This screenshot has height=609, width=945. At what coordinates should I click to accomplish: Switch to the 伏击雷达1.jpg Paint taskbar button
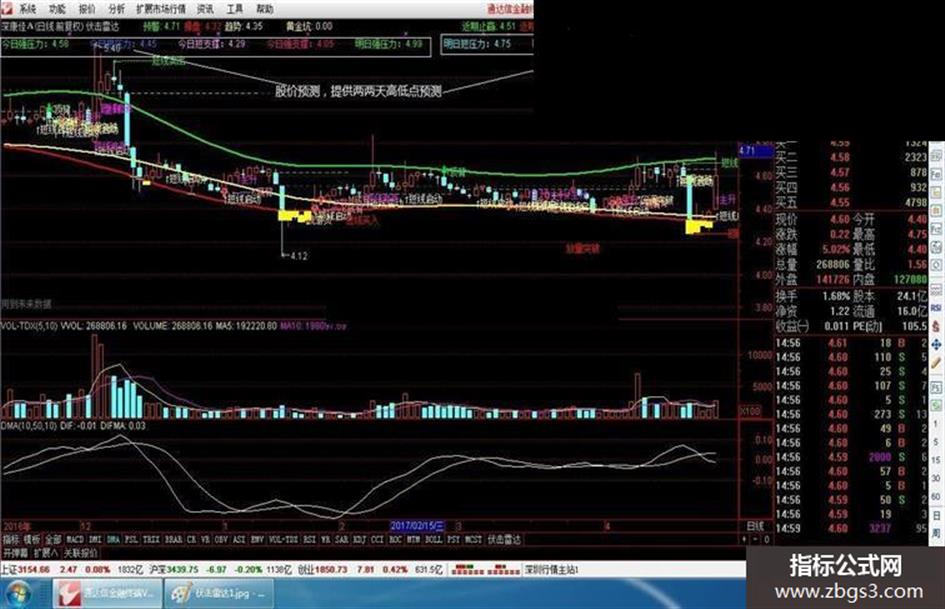point(218,594)
